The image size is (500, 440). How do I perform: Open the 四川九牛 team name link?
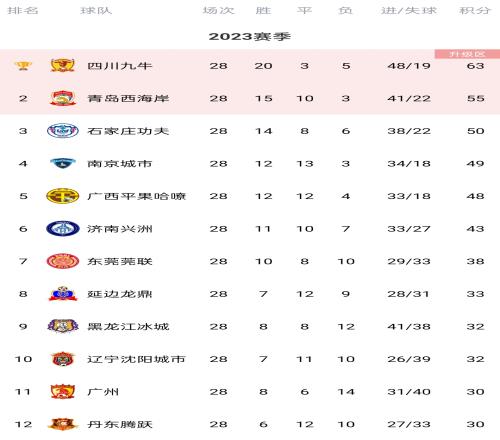click(120, 66)
